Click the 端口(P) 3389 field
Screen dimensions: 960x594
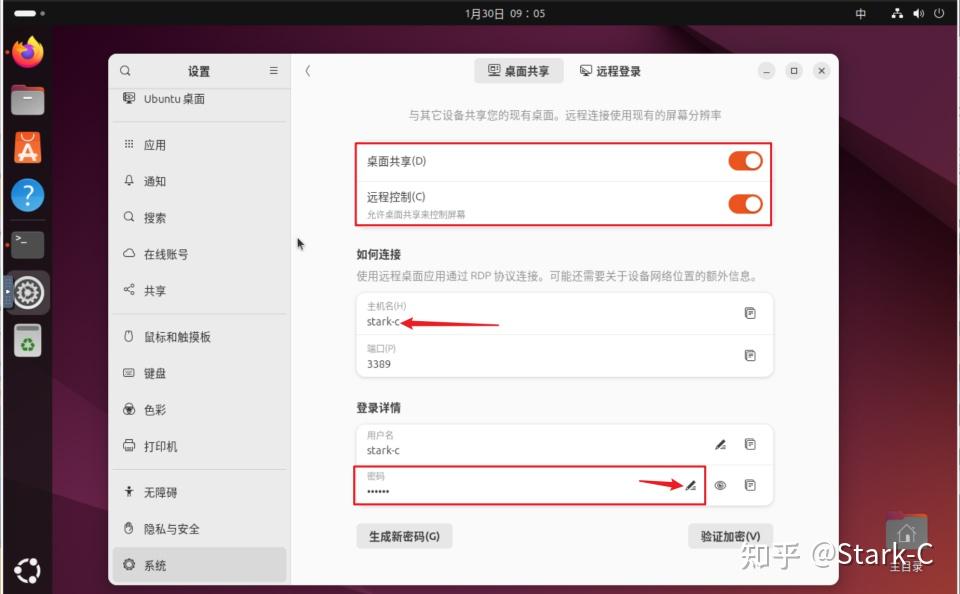coord(564,356)
